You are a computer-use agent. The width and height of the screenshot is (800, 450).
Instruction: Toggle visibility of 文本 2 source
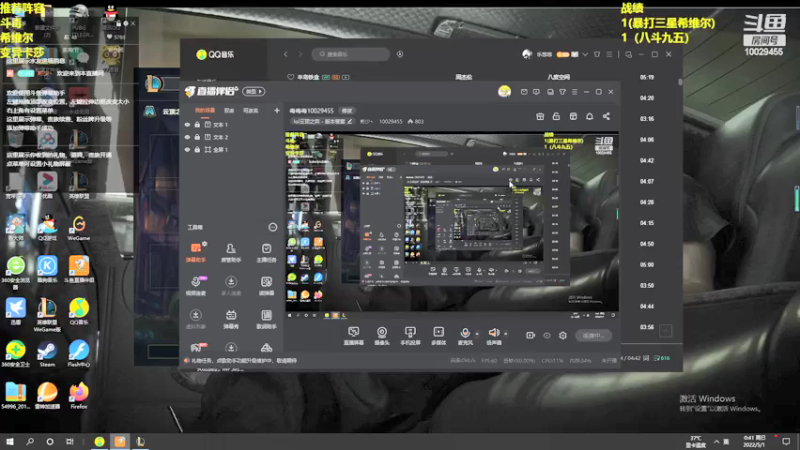(187, 137)
